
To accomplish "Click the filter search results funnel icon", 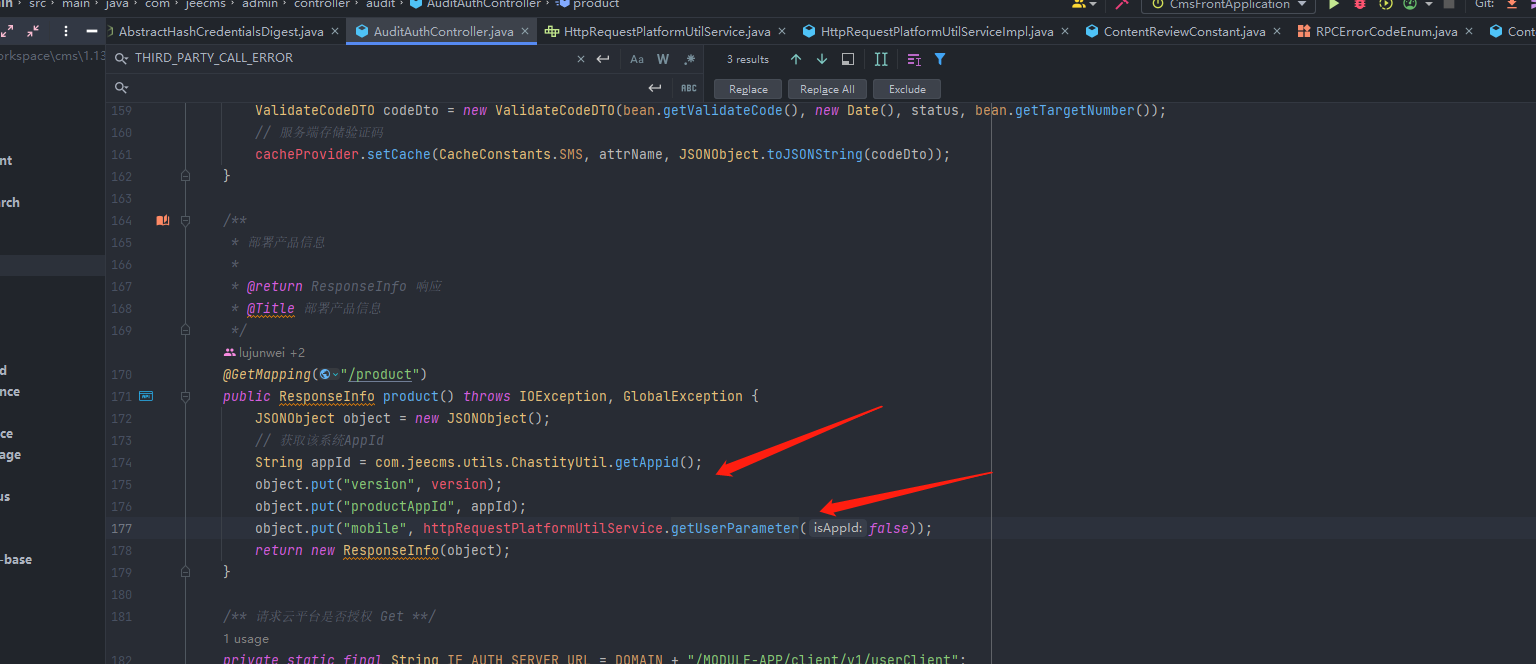I will (x=940, y=59).
